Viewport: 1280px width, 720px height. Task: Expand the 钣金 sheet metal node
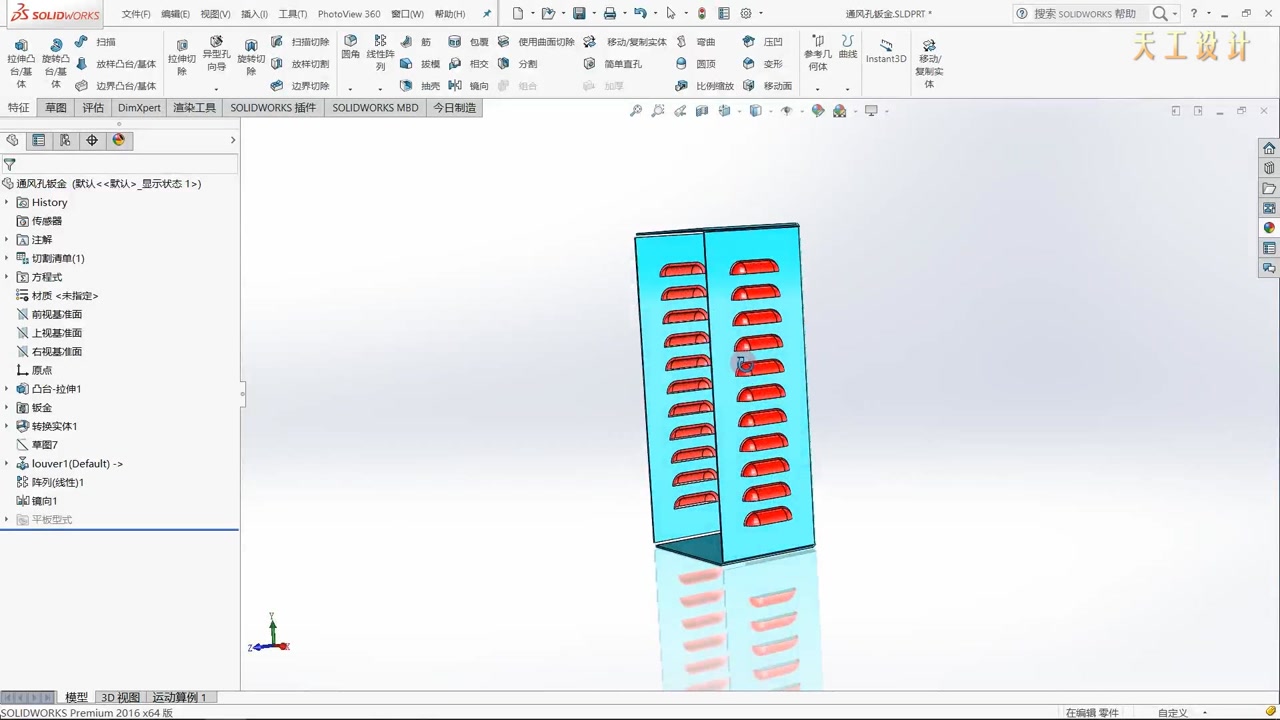(x=7, y=408)
